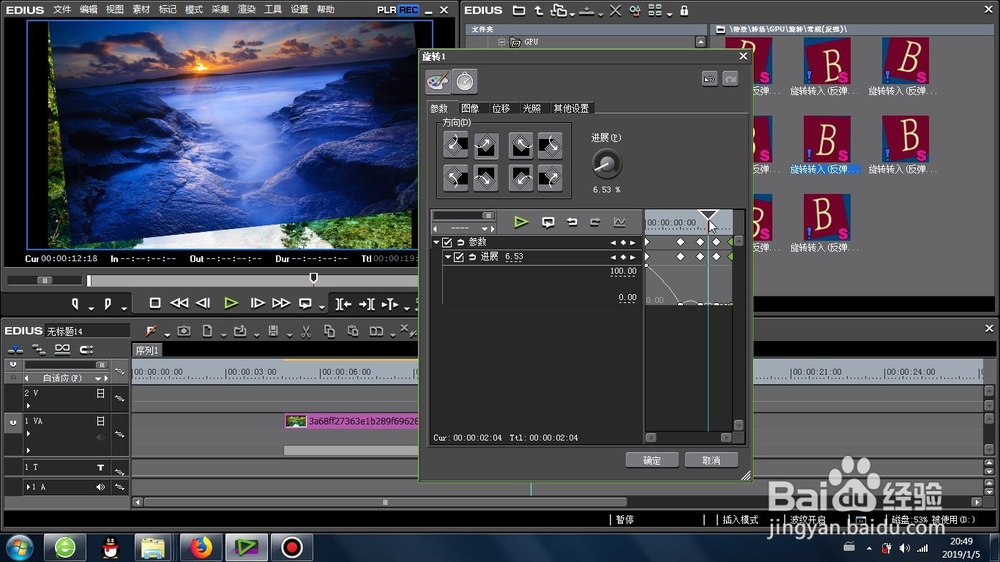Click the 确定 button
The image size is (1000, 562).
652,460
